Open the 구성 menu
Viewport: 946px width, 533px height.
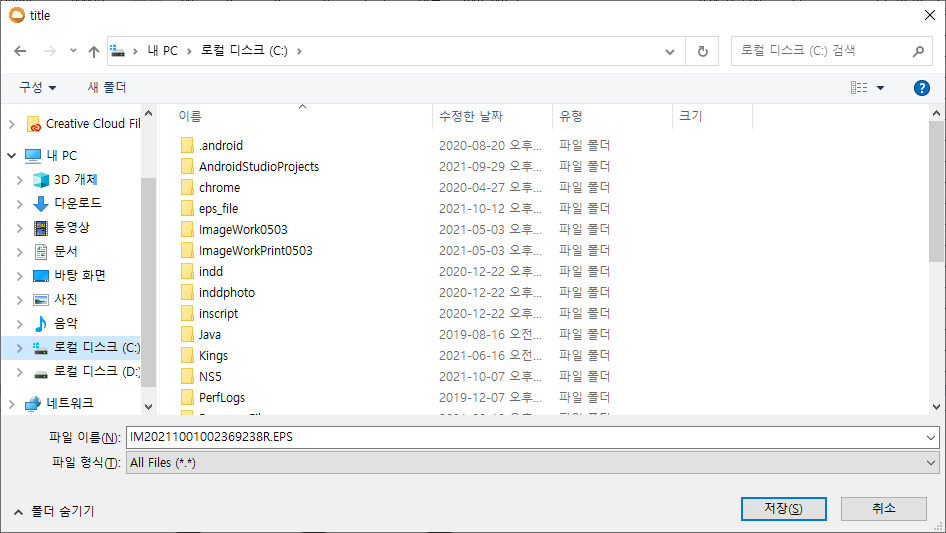pyautogui.click(x=37, y=88)
